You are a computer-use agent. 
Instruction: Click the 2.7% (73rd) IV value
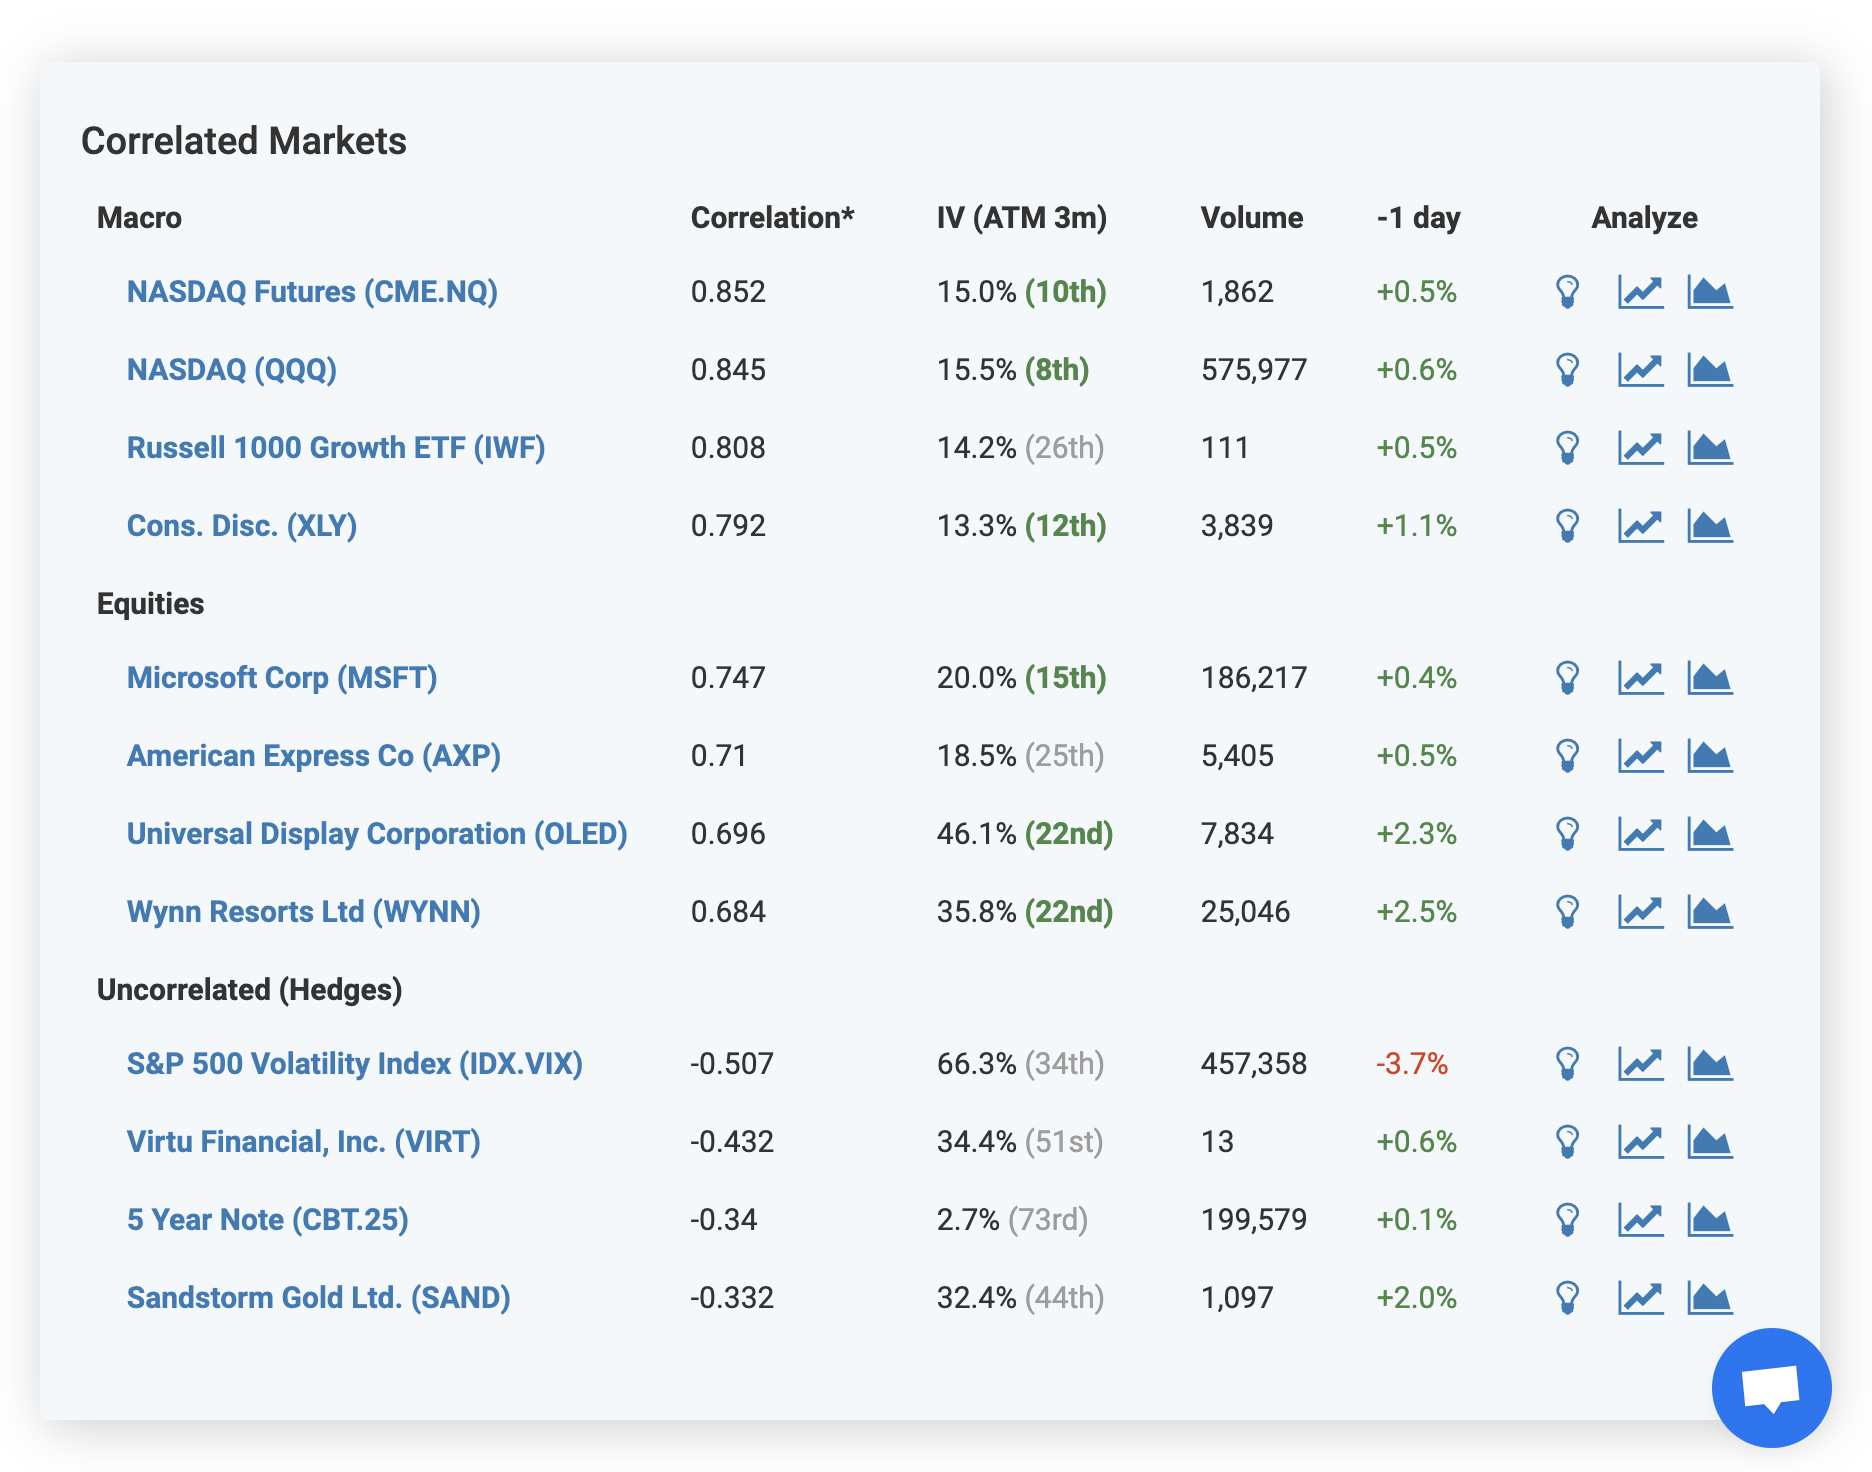tap(1012, 1220)
